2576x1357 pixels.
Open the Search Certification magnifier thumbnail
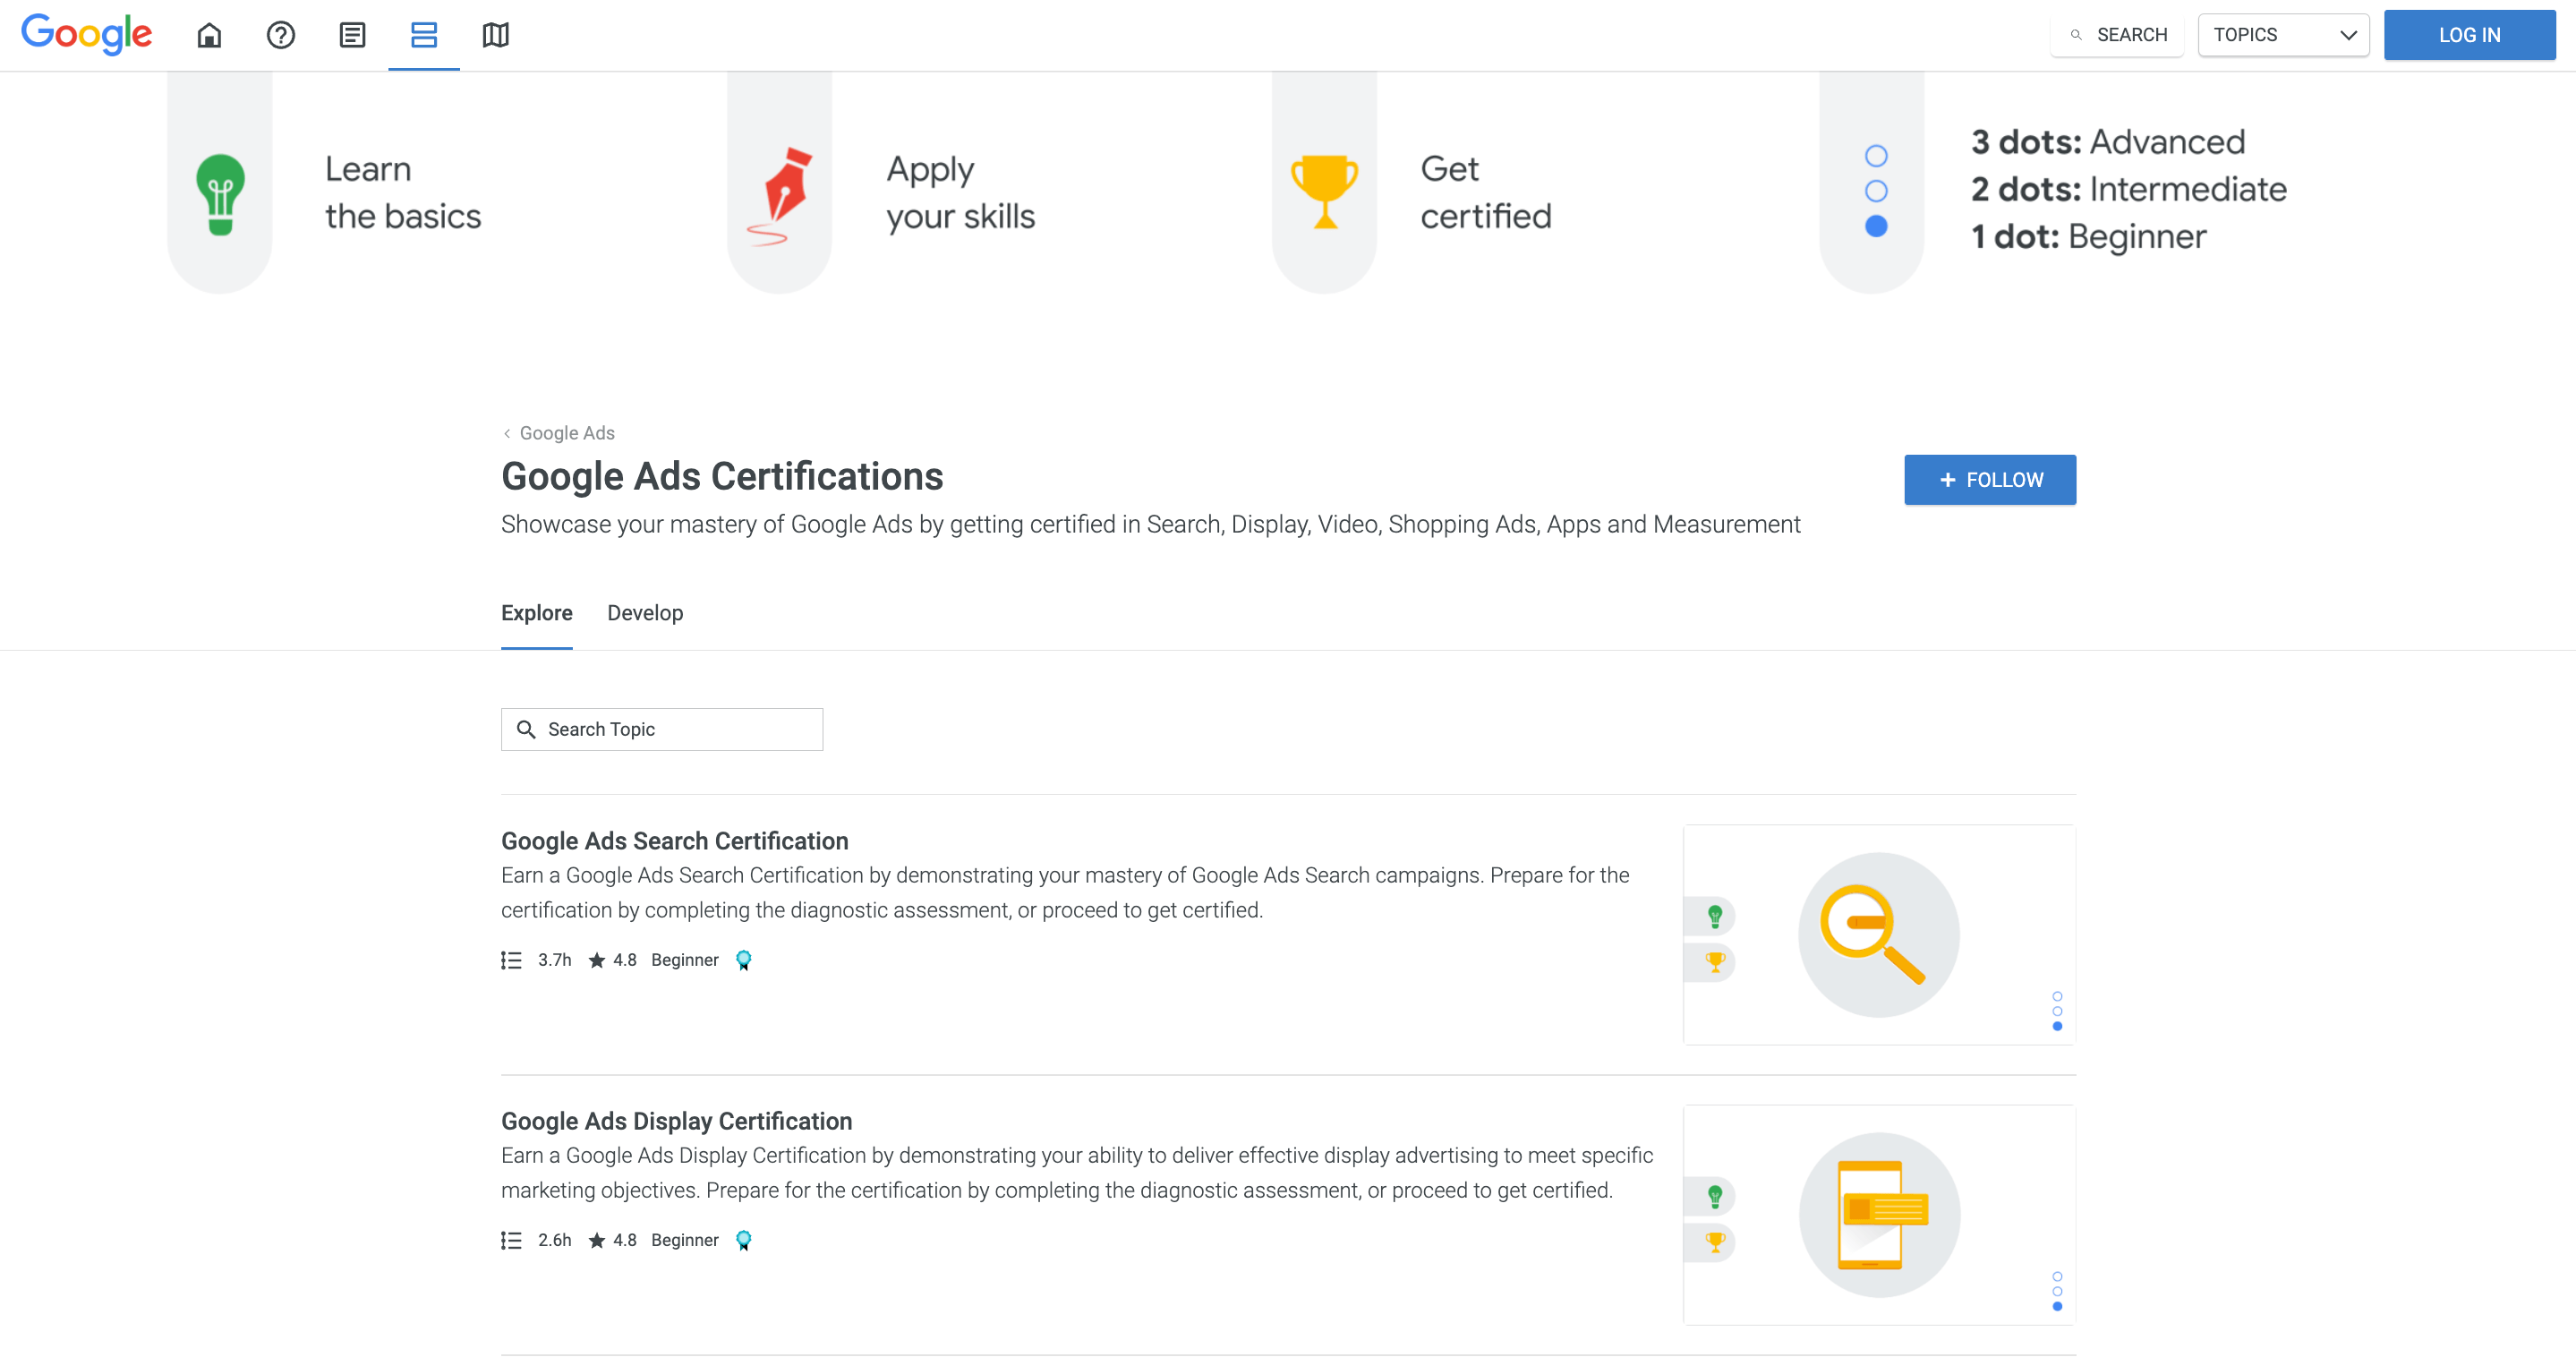coord(1879,935)
